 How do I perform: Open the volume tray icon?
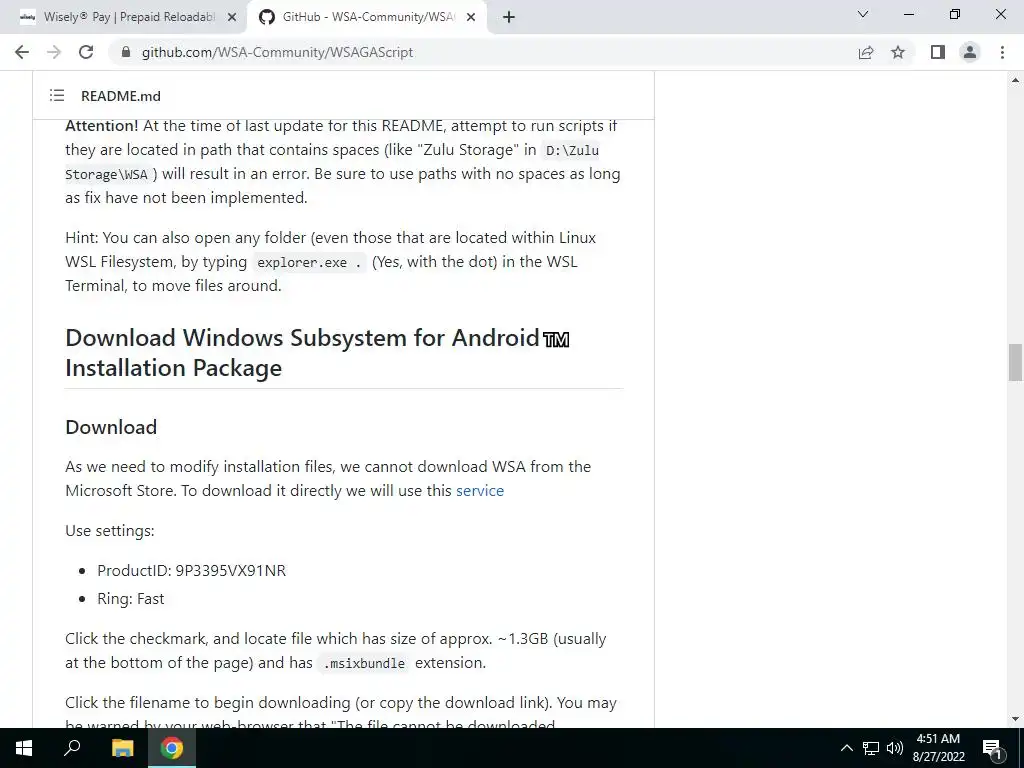click(895, 748)
